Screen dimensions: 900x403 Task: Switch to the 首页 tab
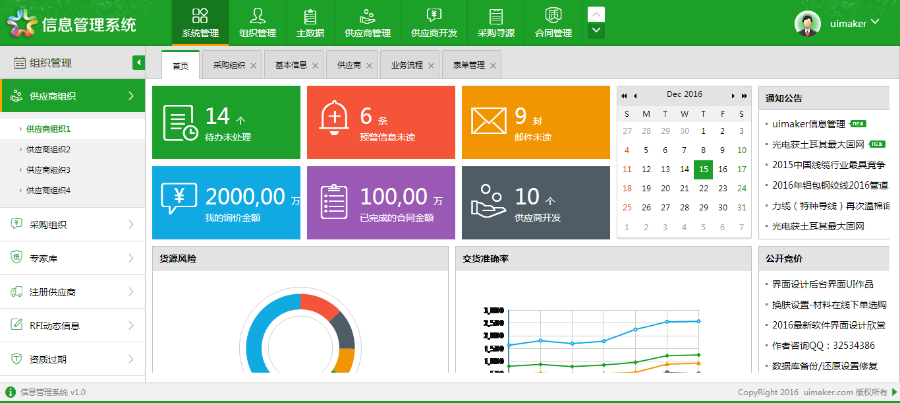click(180, 65)
